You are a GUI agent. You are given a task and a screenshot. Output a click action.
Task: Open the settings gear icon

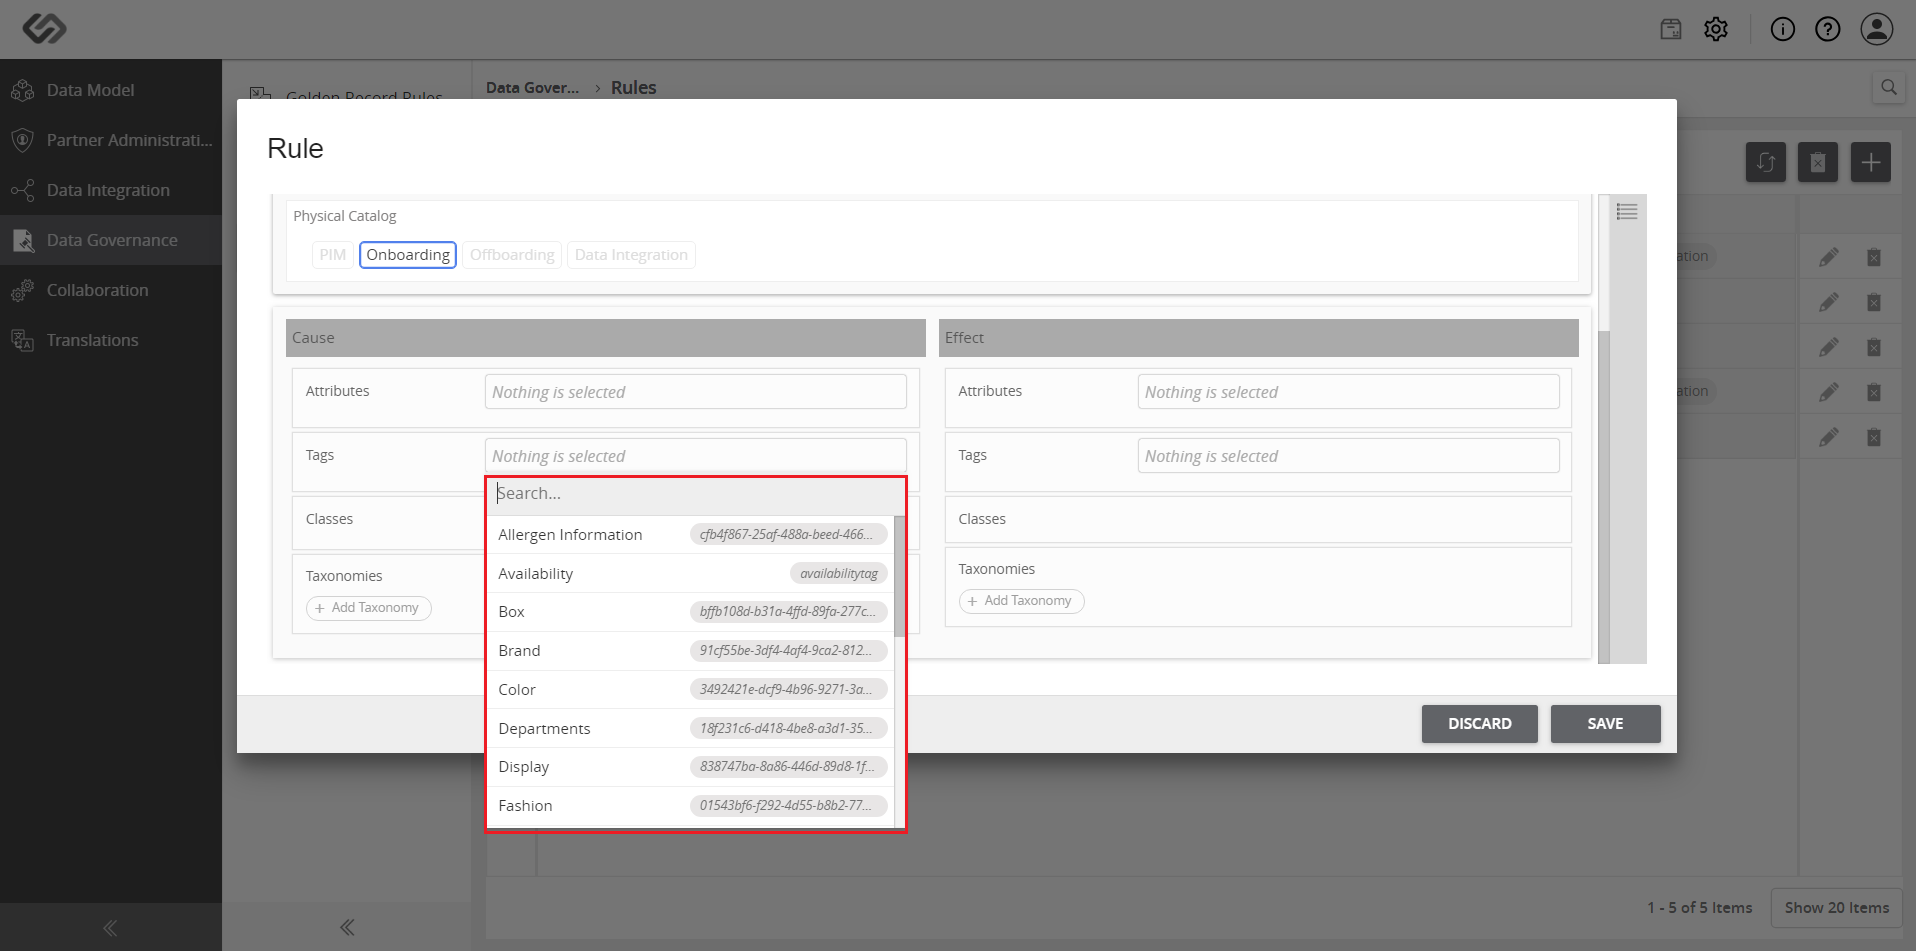1716,29
